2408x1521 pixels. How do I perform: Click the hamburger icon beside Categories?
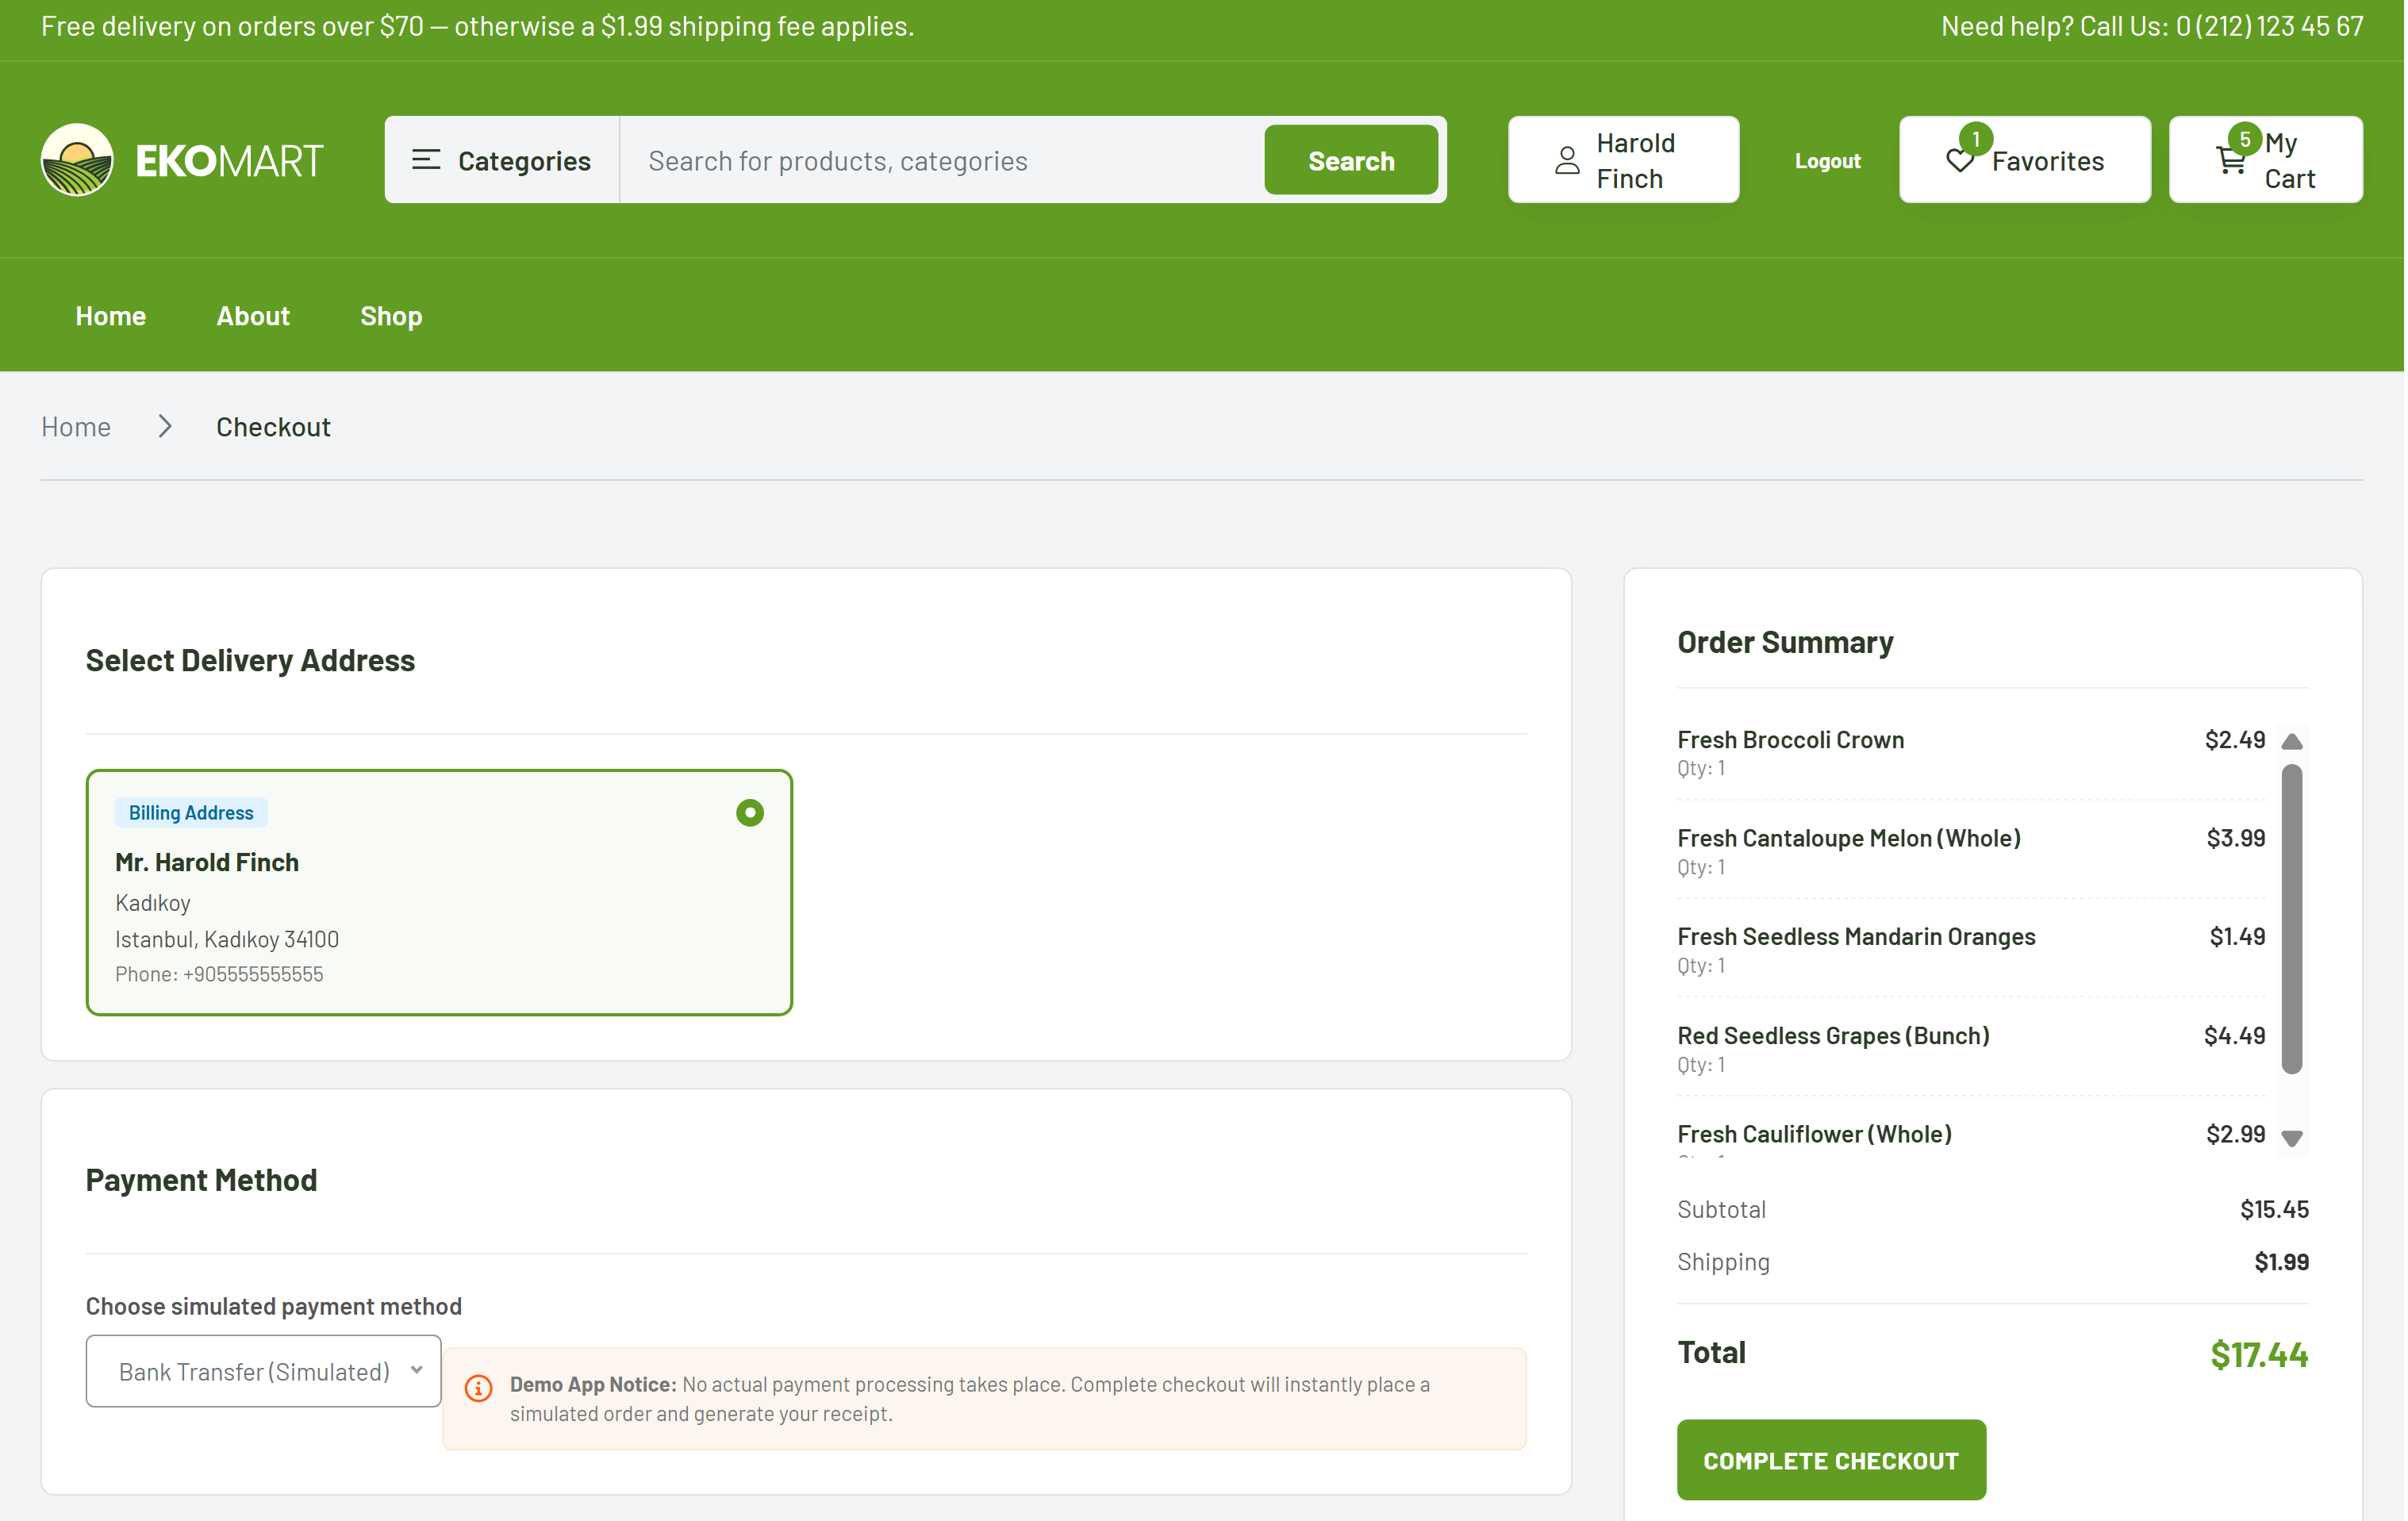click(x=426, y=160)
